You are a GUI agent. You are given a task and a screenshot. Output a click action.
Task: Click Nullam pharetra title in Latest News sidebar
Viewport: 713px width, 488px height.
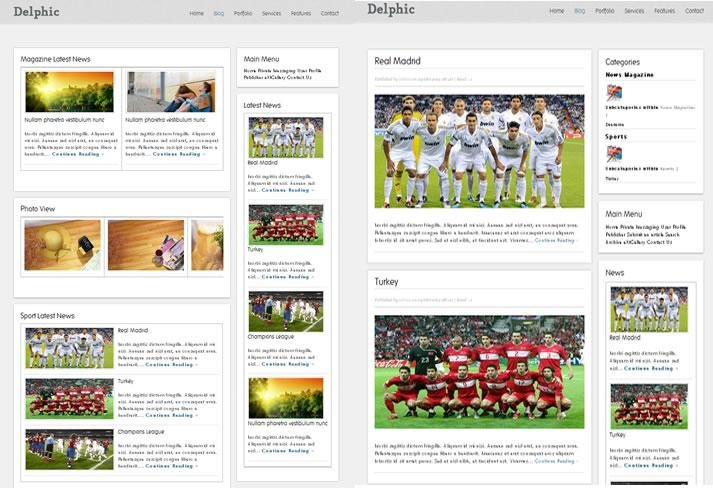(x=287, y=423)
